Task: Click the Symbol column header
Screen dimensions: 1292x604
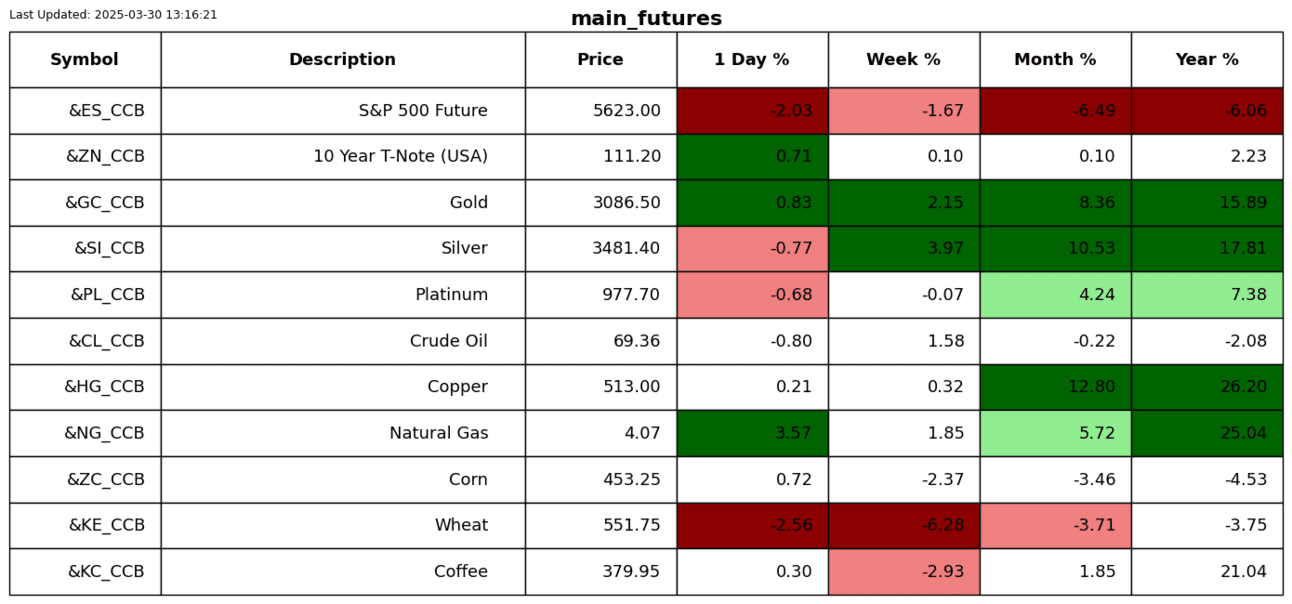Action: click(85, 60)
